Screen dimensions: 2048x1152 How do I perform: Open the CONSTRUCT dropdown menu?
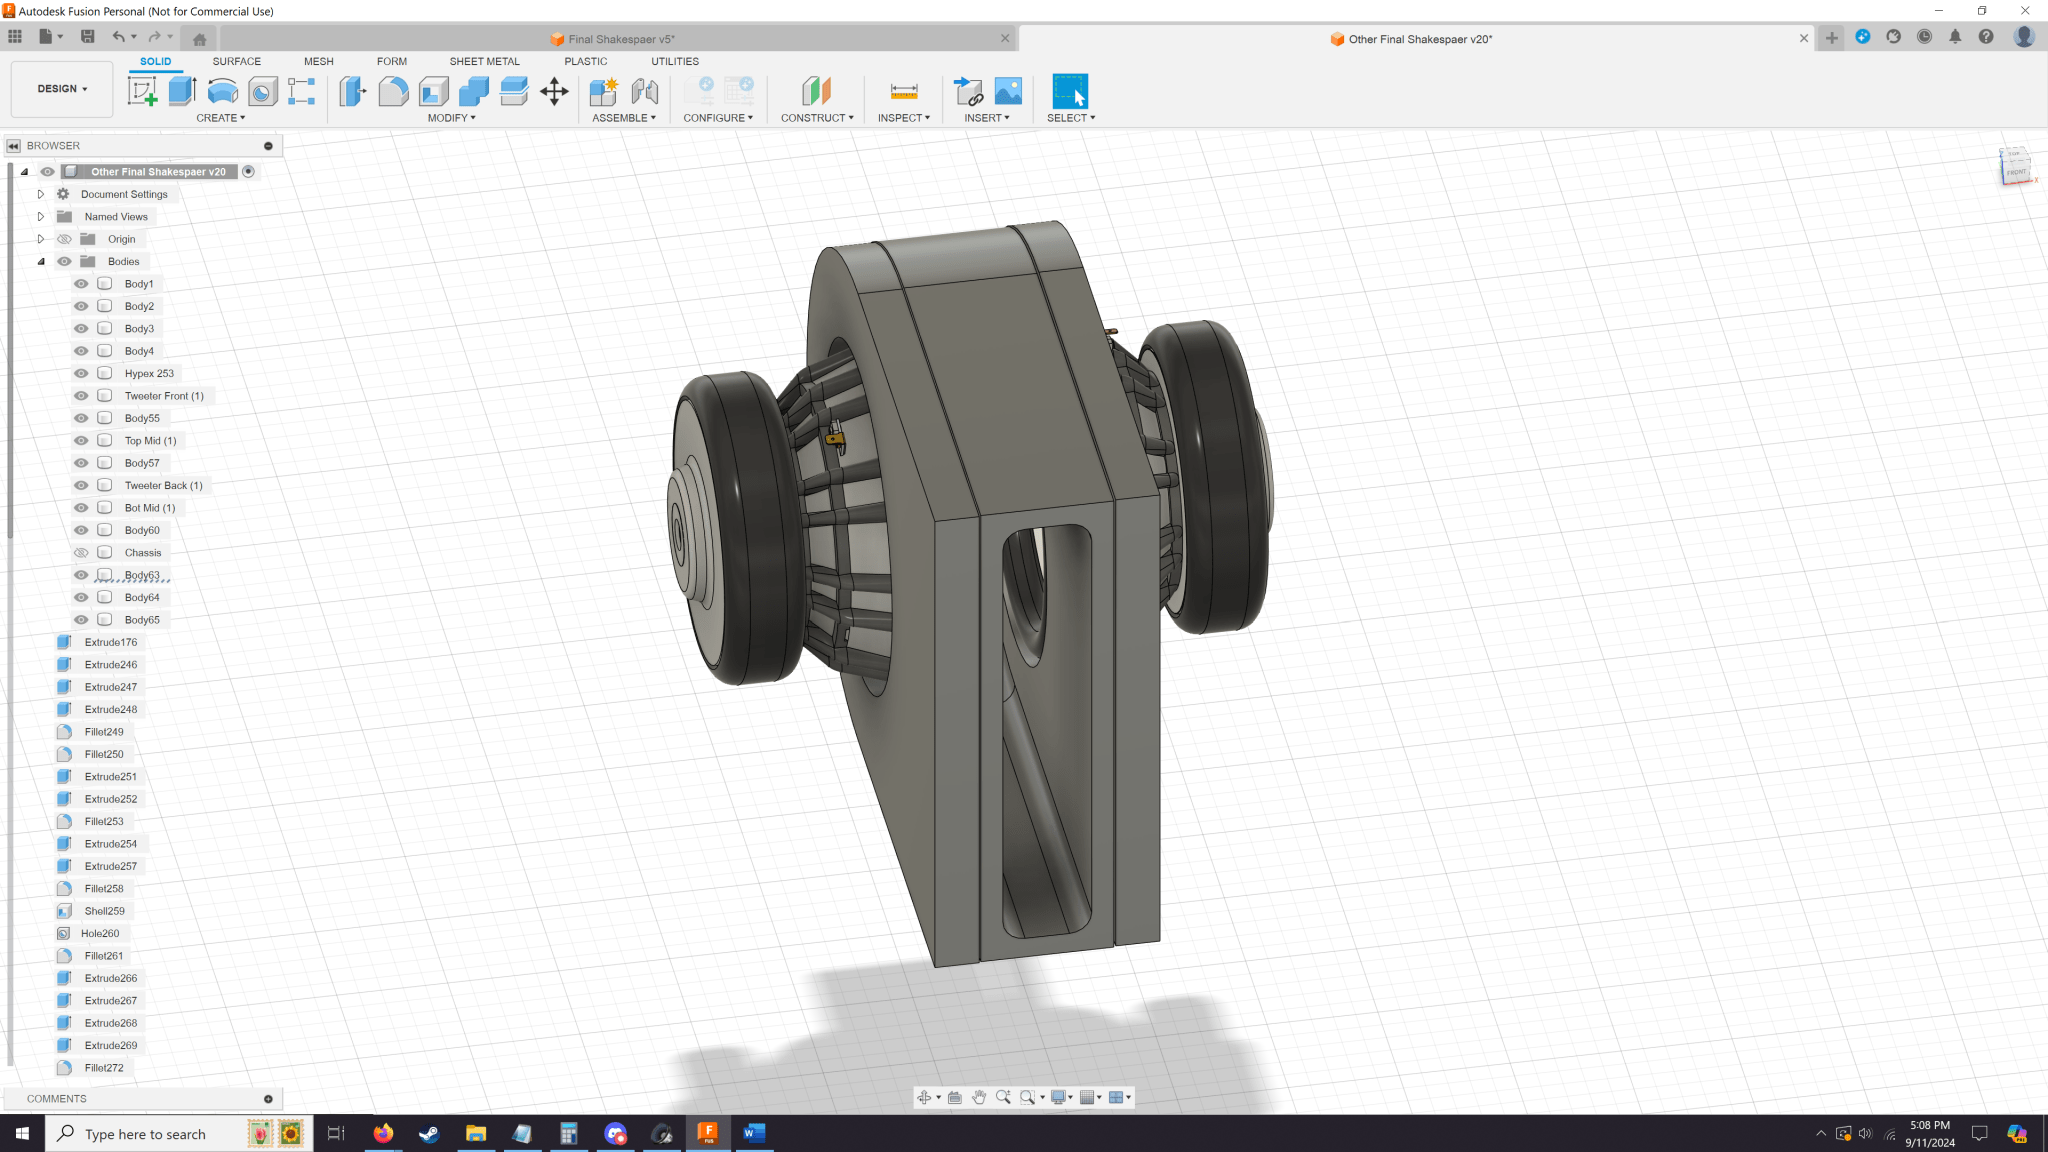[x=817, y=118]
